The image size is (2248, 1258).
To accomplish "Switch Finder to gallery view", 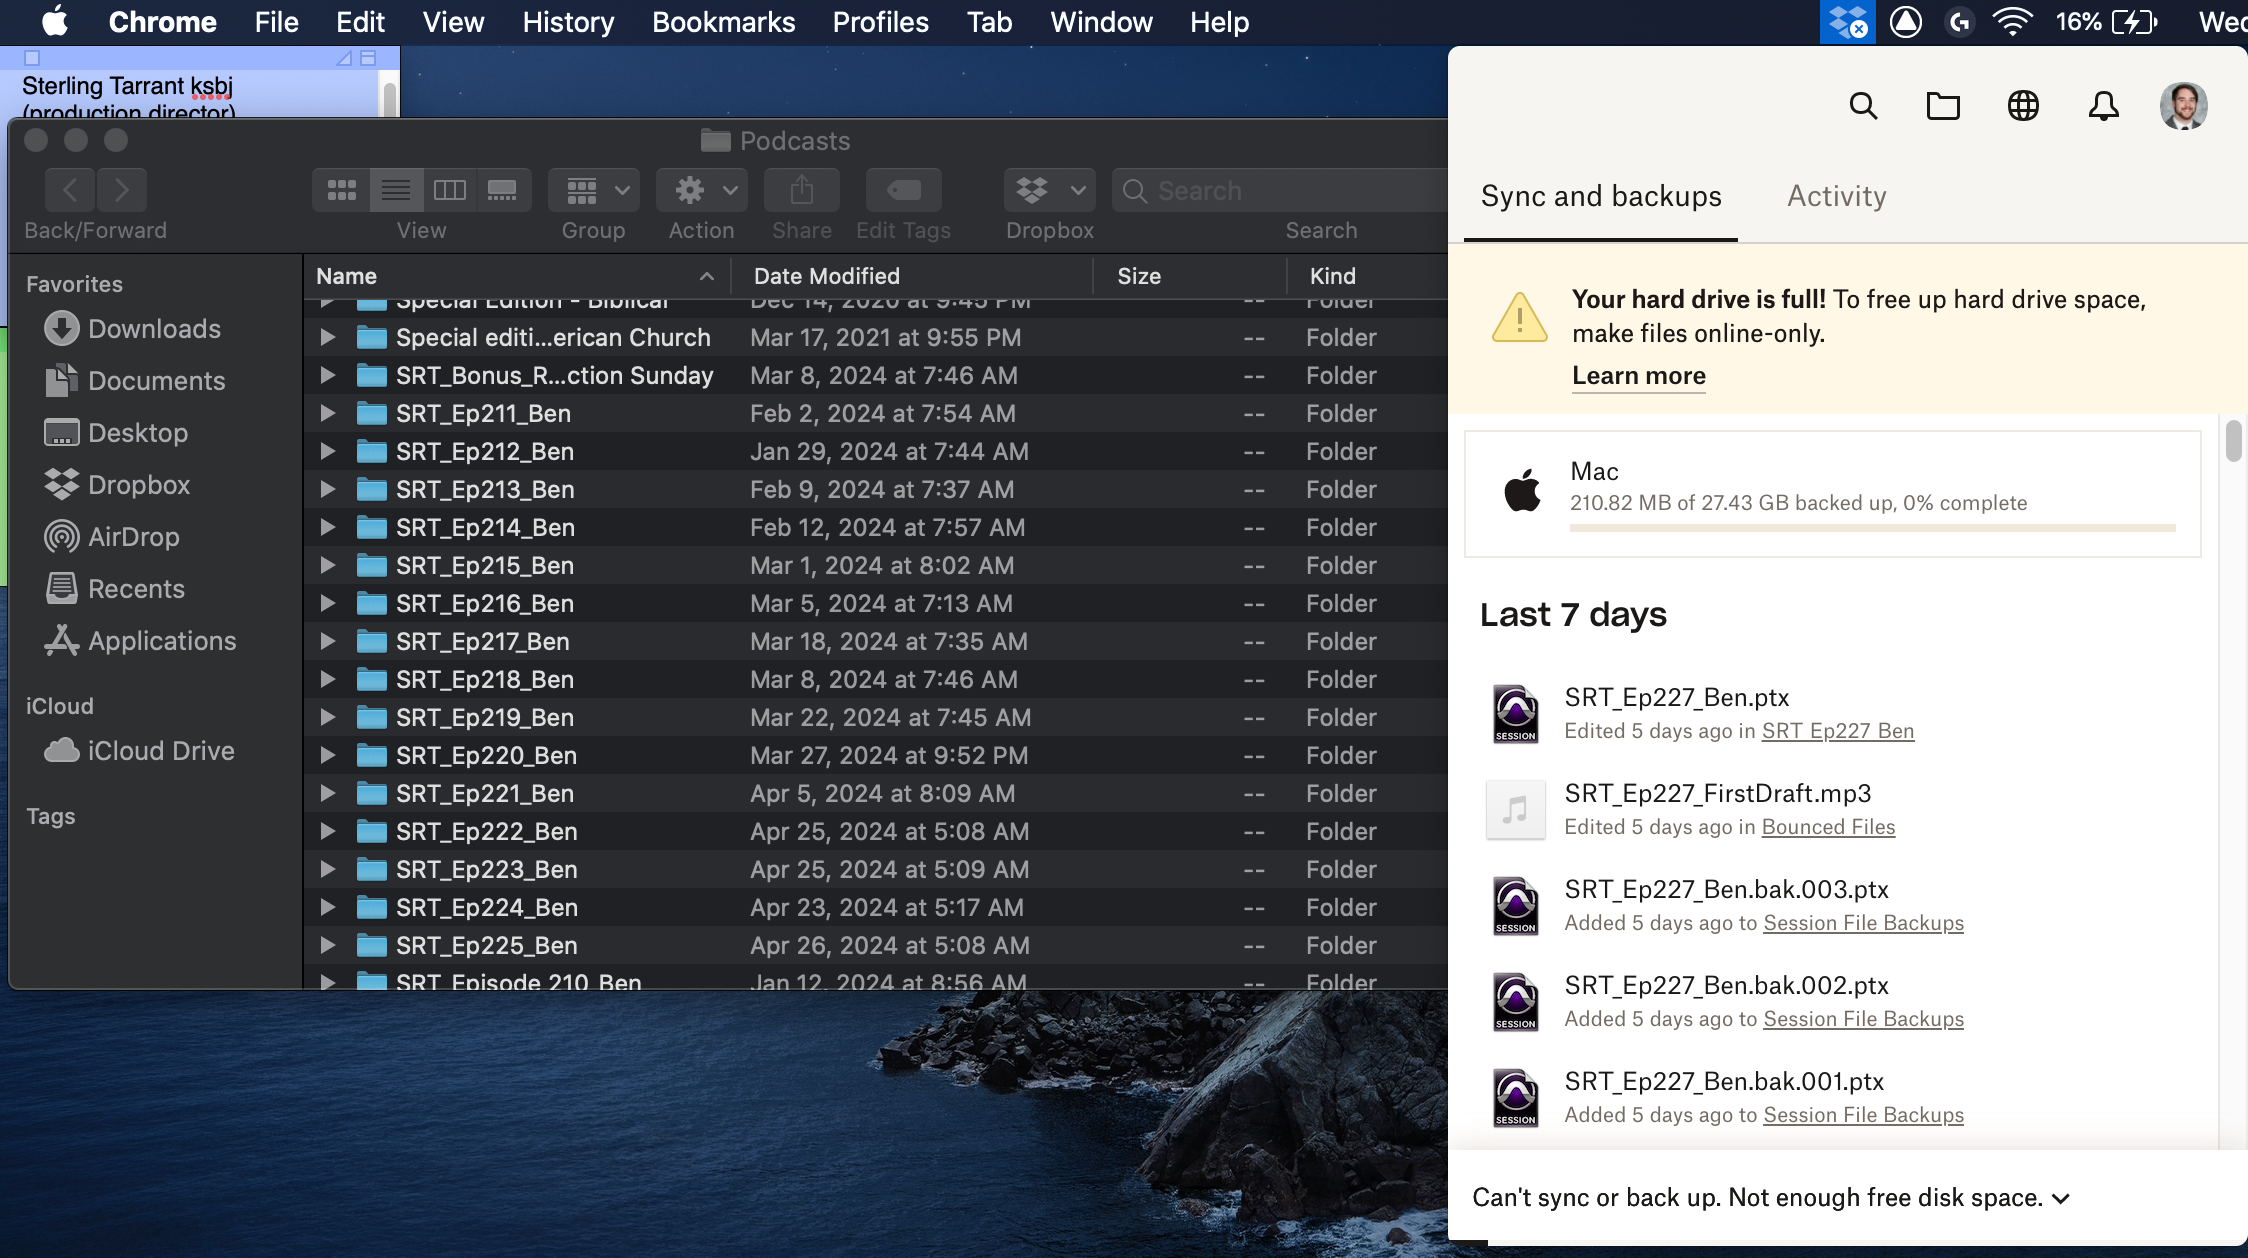I will click(502, 190).
